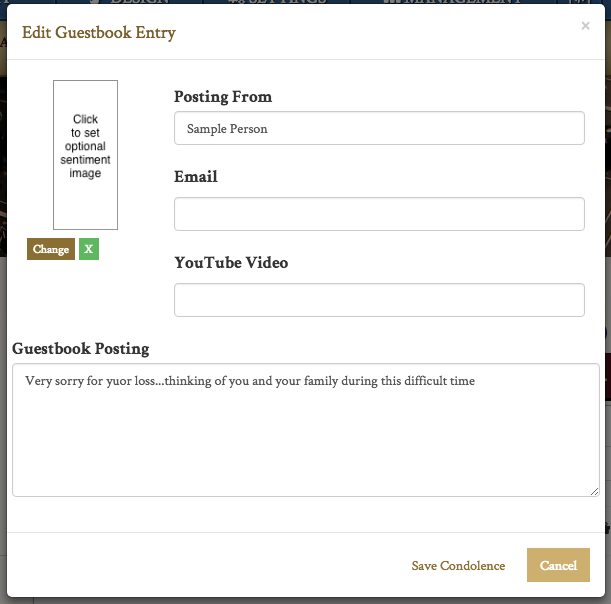Click the Email field label
The image size is (611, 604).
tap(196, 177)
